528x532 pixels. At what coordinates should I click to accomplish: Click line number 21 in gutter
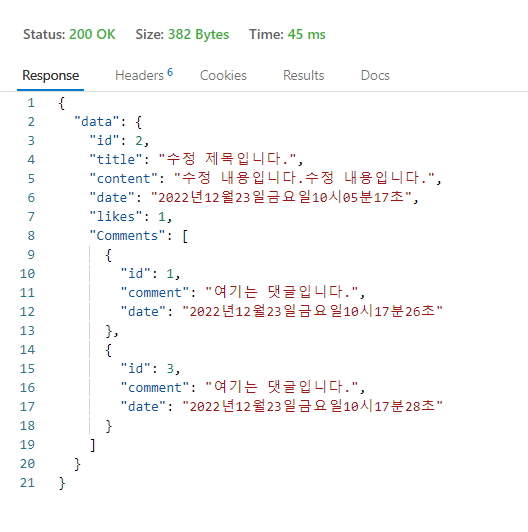pyautogui.click(x=27, y=483)
